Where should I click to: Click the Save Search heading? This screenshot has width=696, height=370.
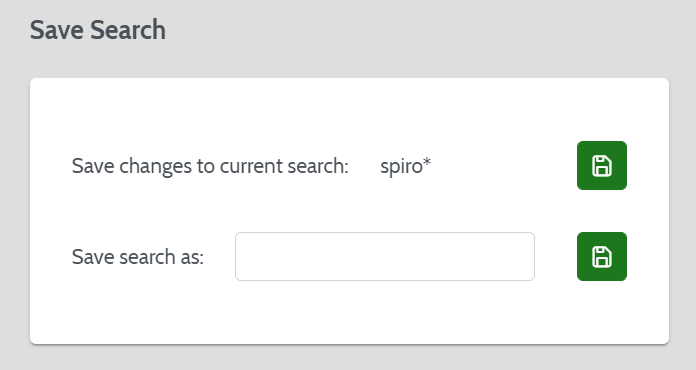[98, 30]
